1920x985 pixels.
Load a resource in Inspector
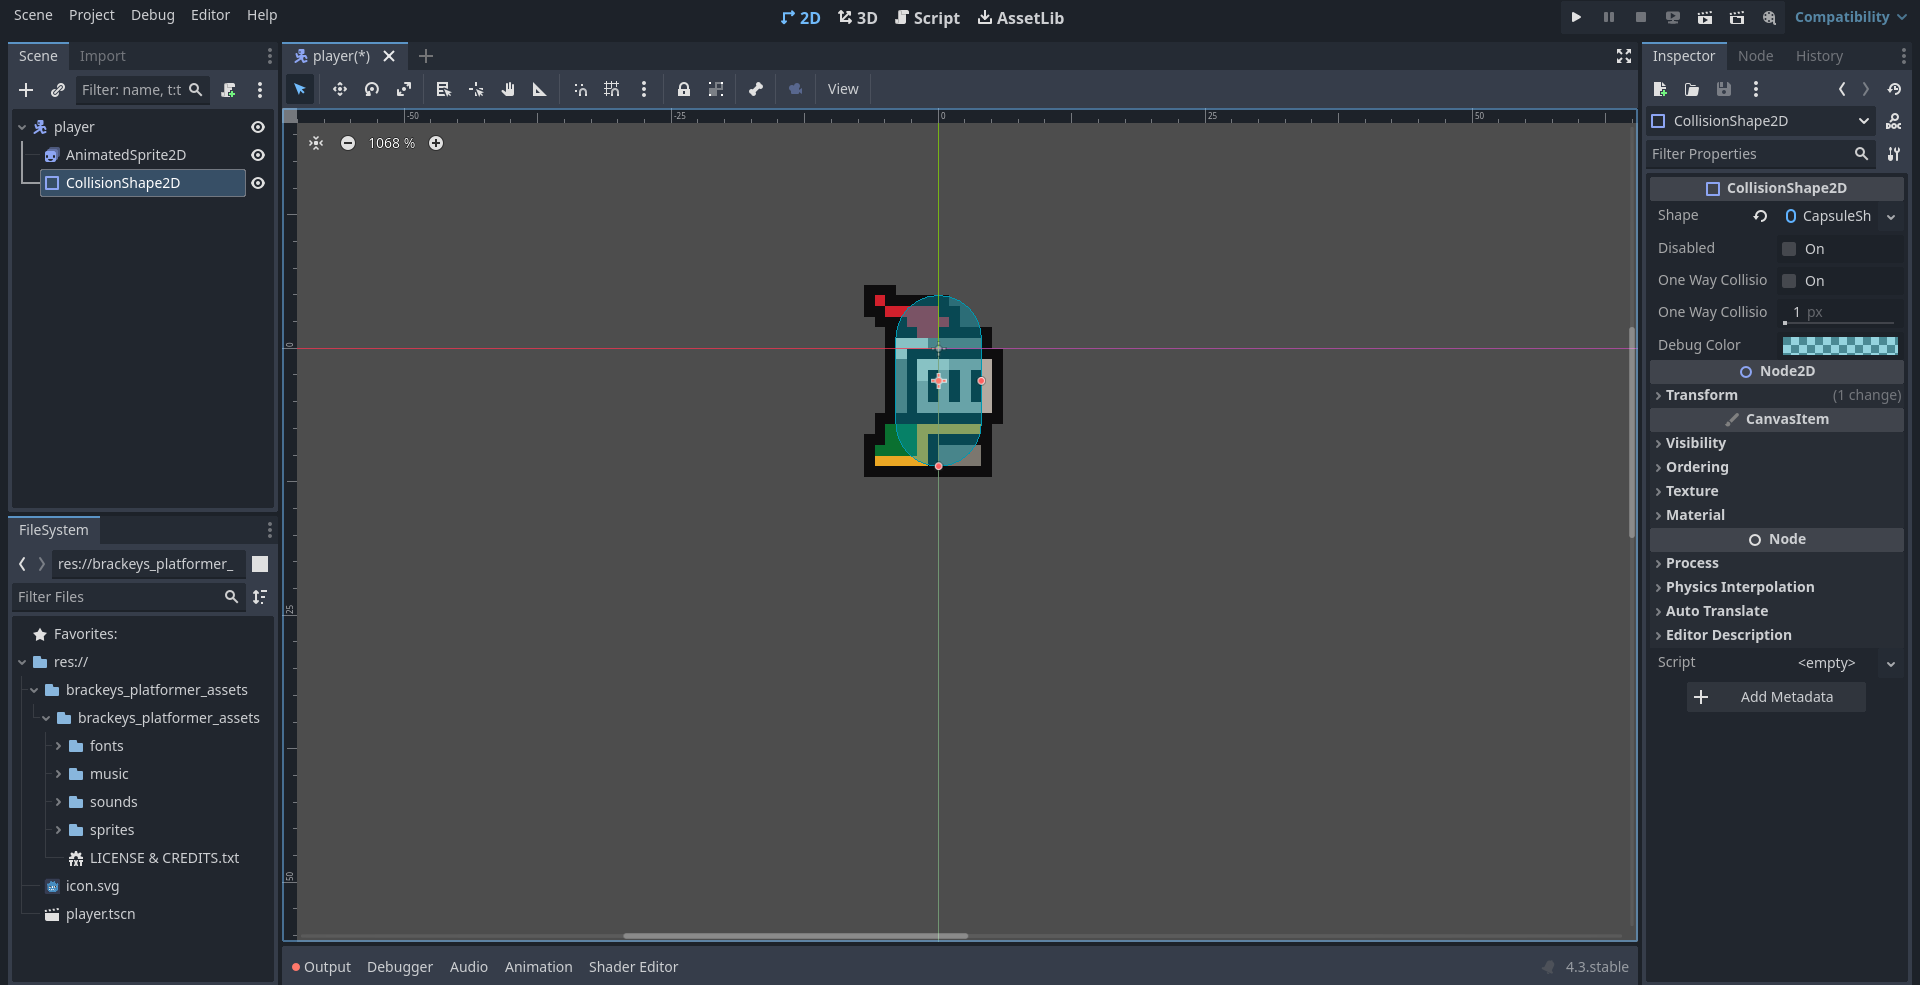coord(1692,89)
